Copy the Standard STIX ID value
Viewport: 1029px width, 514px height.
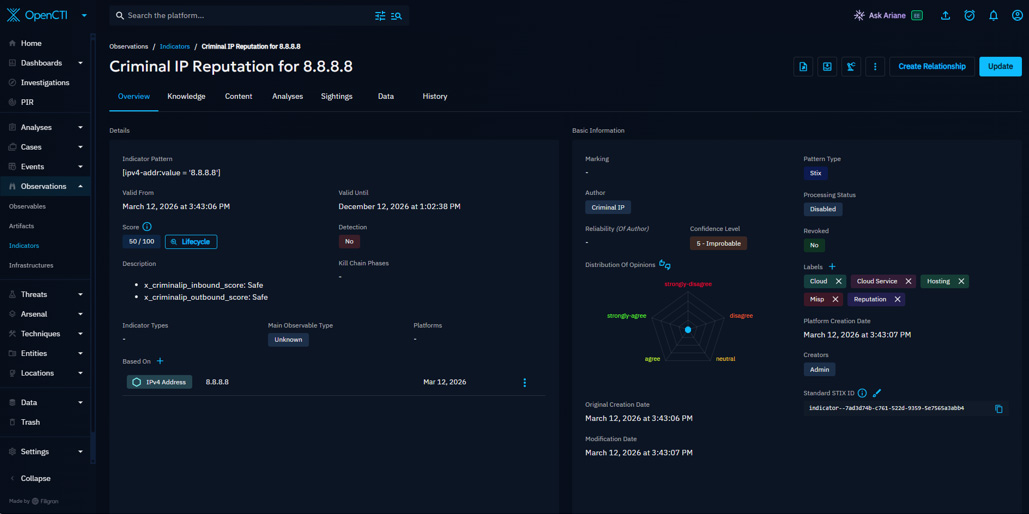(999, 409)
